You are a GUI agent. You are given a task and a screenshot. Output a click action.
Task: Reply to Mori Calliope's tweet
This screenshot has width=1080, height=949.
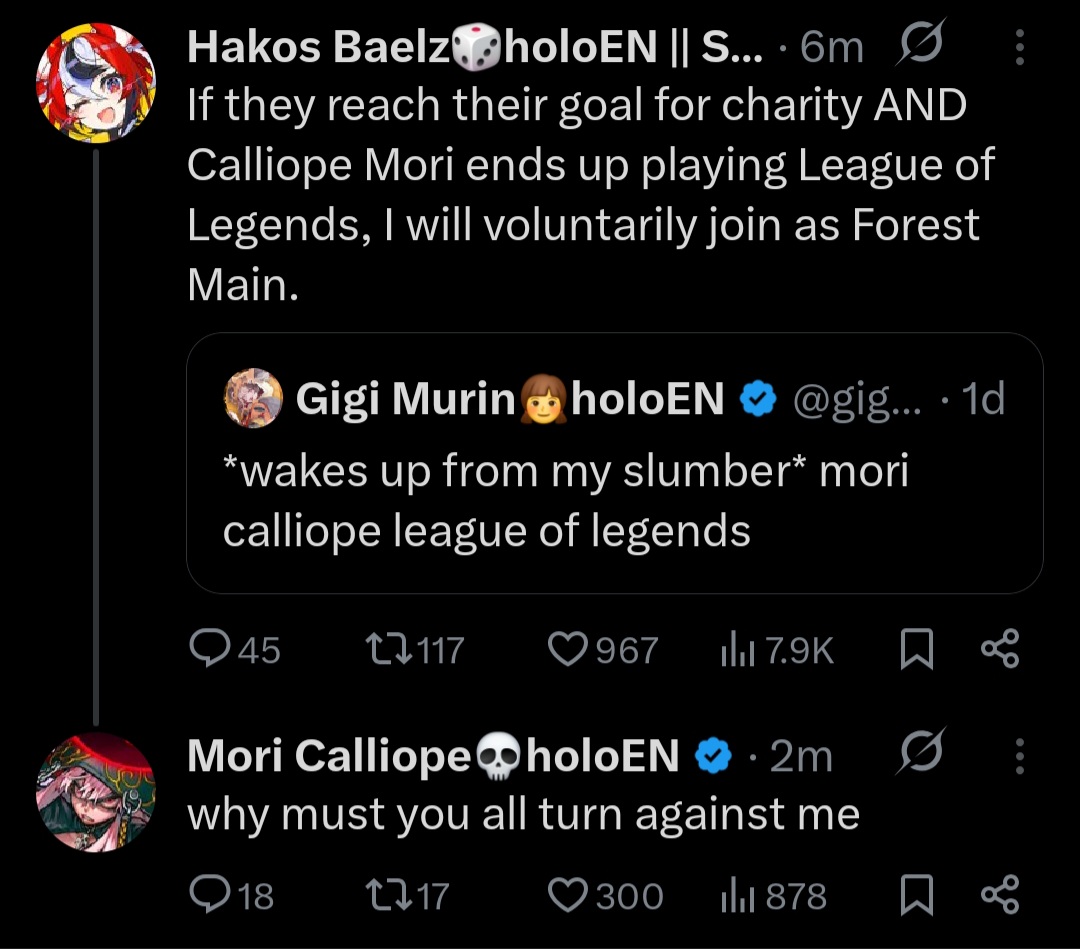click(208, 895)
